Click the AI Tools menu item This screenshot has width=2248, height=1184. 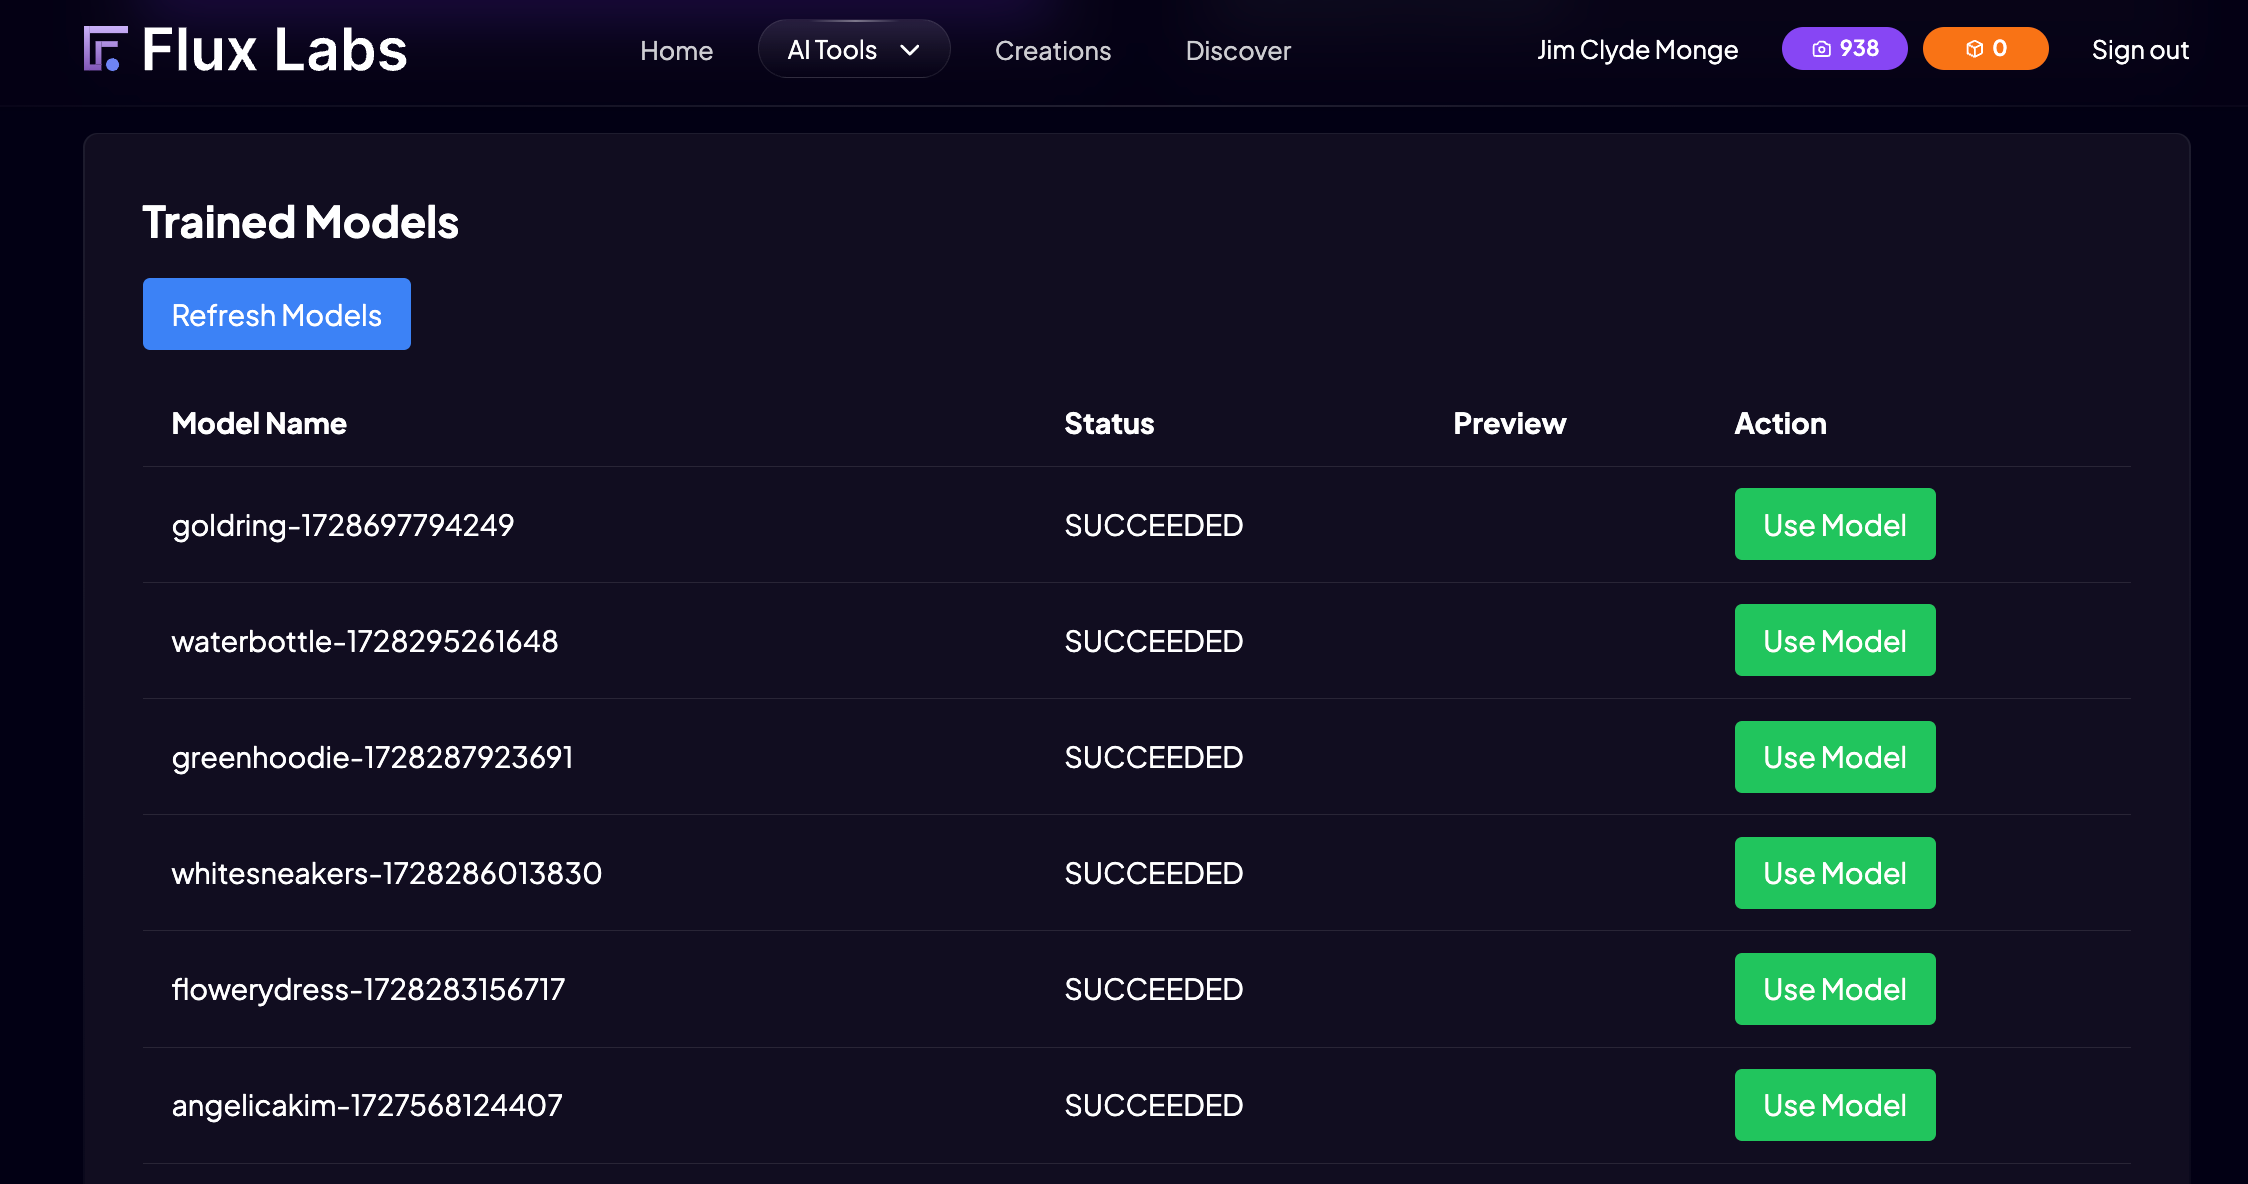(x=853, y=49)
